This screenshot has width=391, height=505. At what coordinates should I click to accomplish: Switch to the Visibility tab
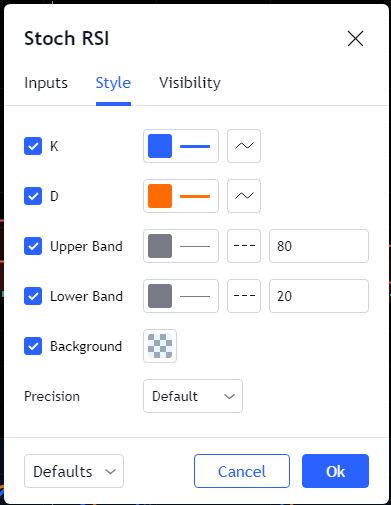point(190,83)
